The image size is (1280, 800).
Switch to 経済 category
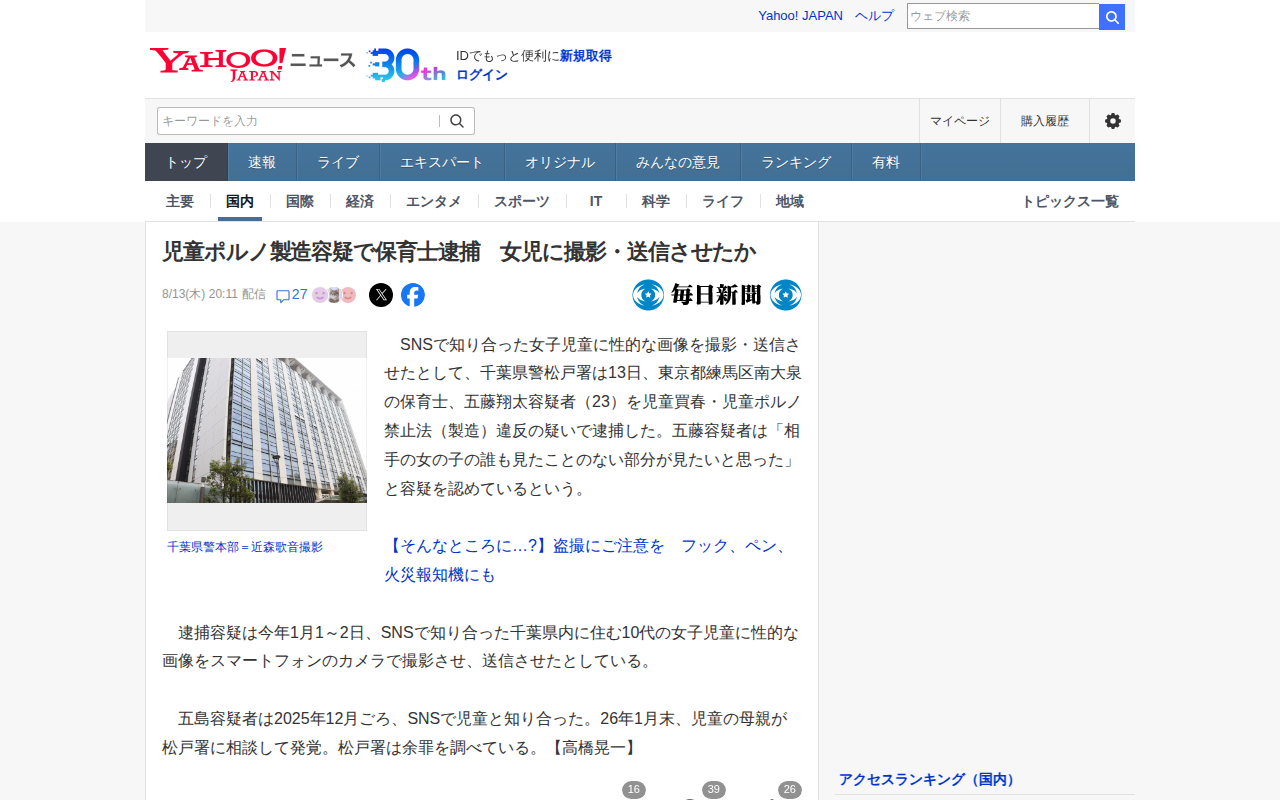pyautogui.click(x=360, y=201)
